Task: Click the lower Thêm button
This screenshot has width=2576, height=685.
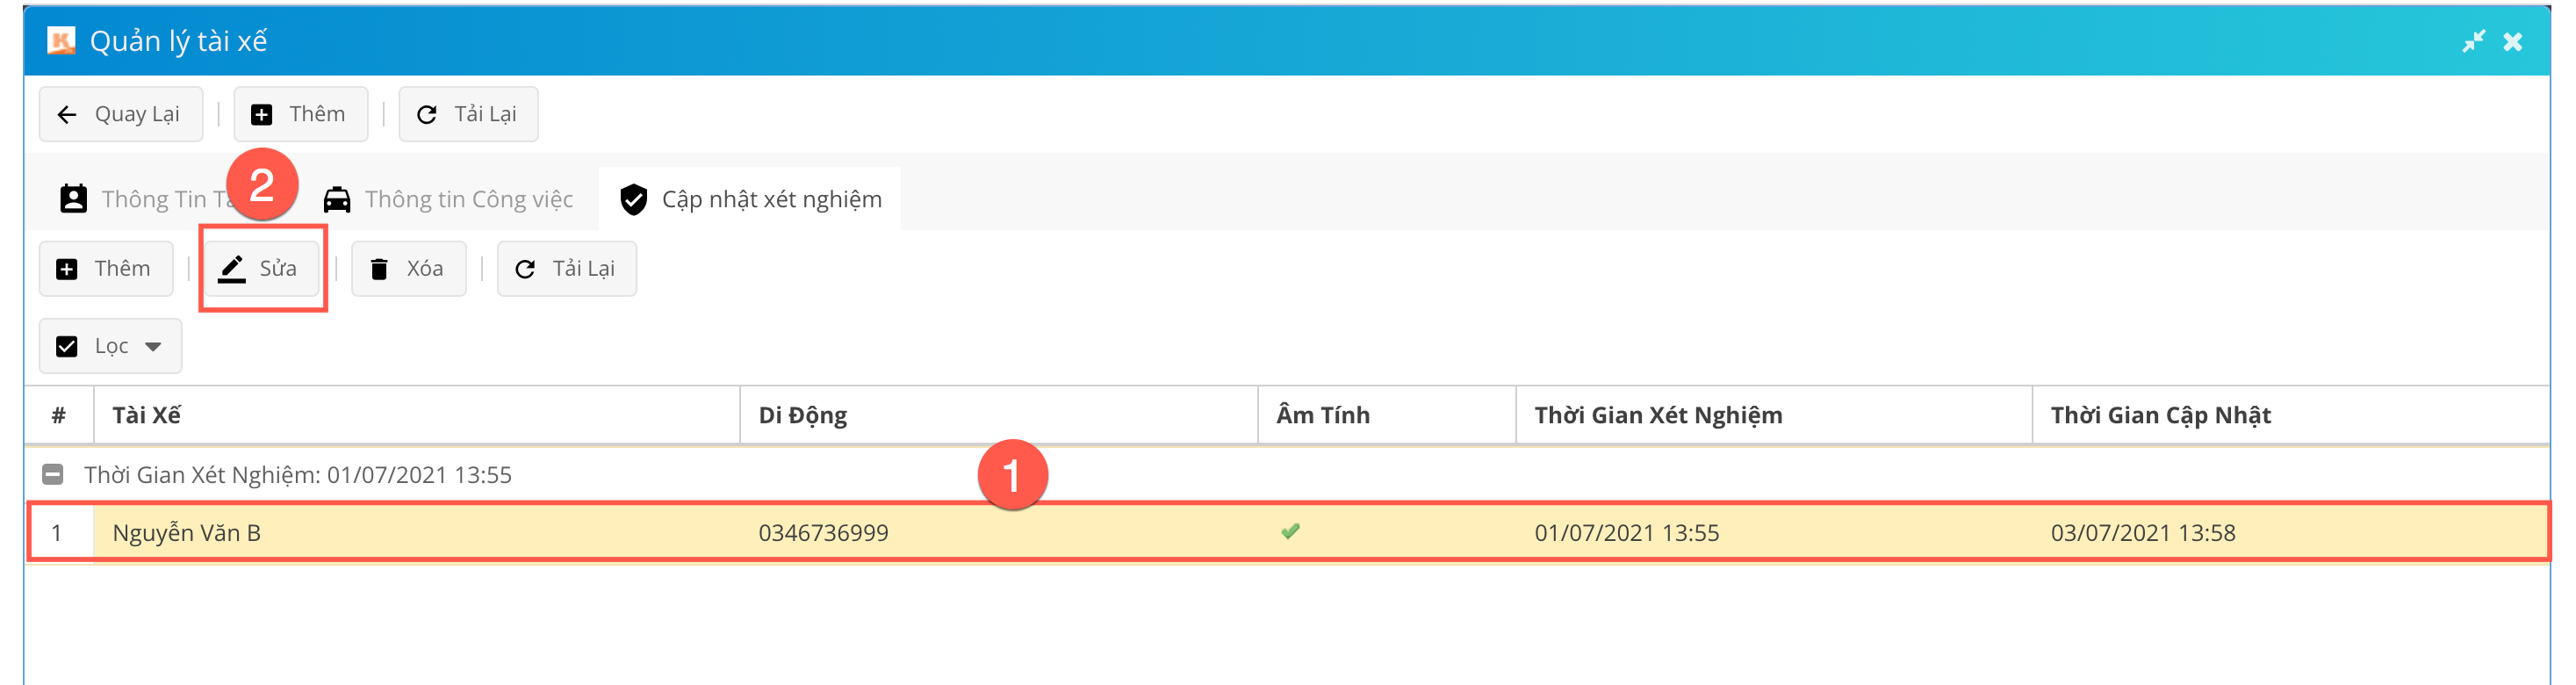Action: point(106,269)
